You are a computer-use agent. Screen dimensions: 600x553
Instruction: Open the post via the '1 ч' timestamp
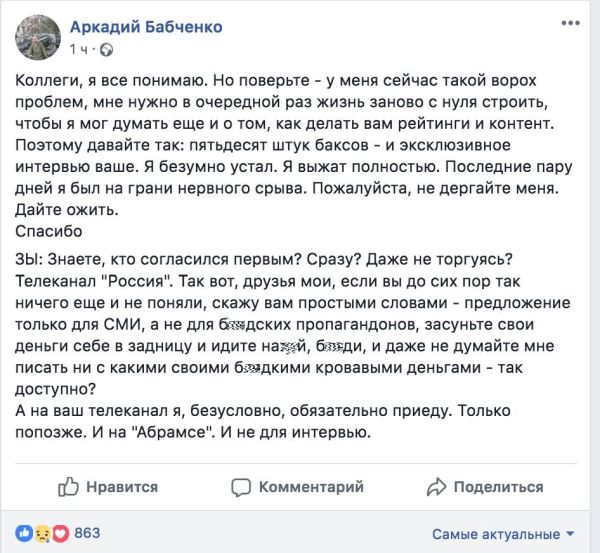[x=80, y=48]
